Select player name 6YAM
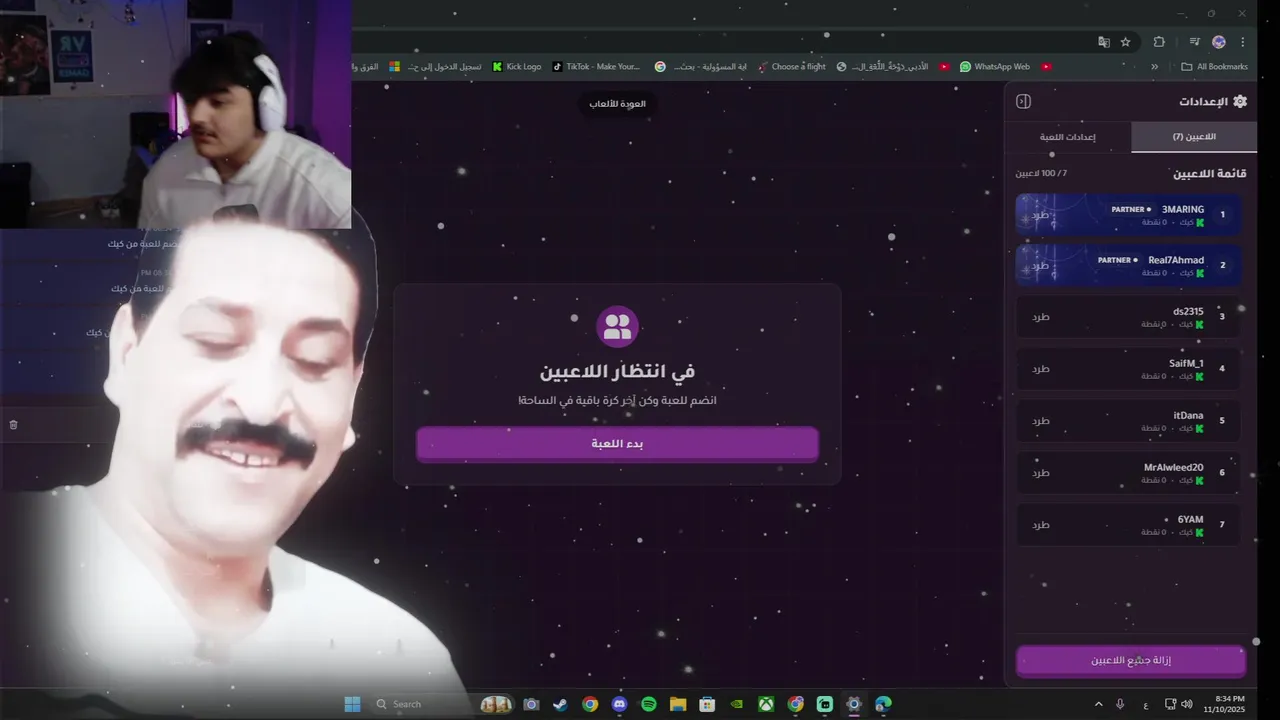The height and width of the screenshot is (720, 1280). click(1191, 520)
